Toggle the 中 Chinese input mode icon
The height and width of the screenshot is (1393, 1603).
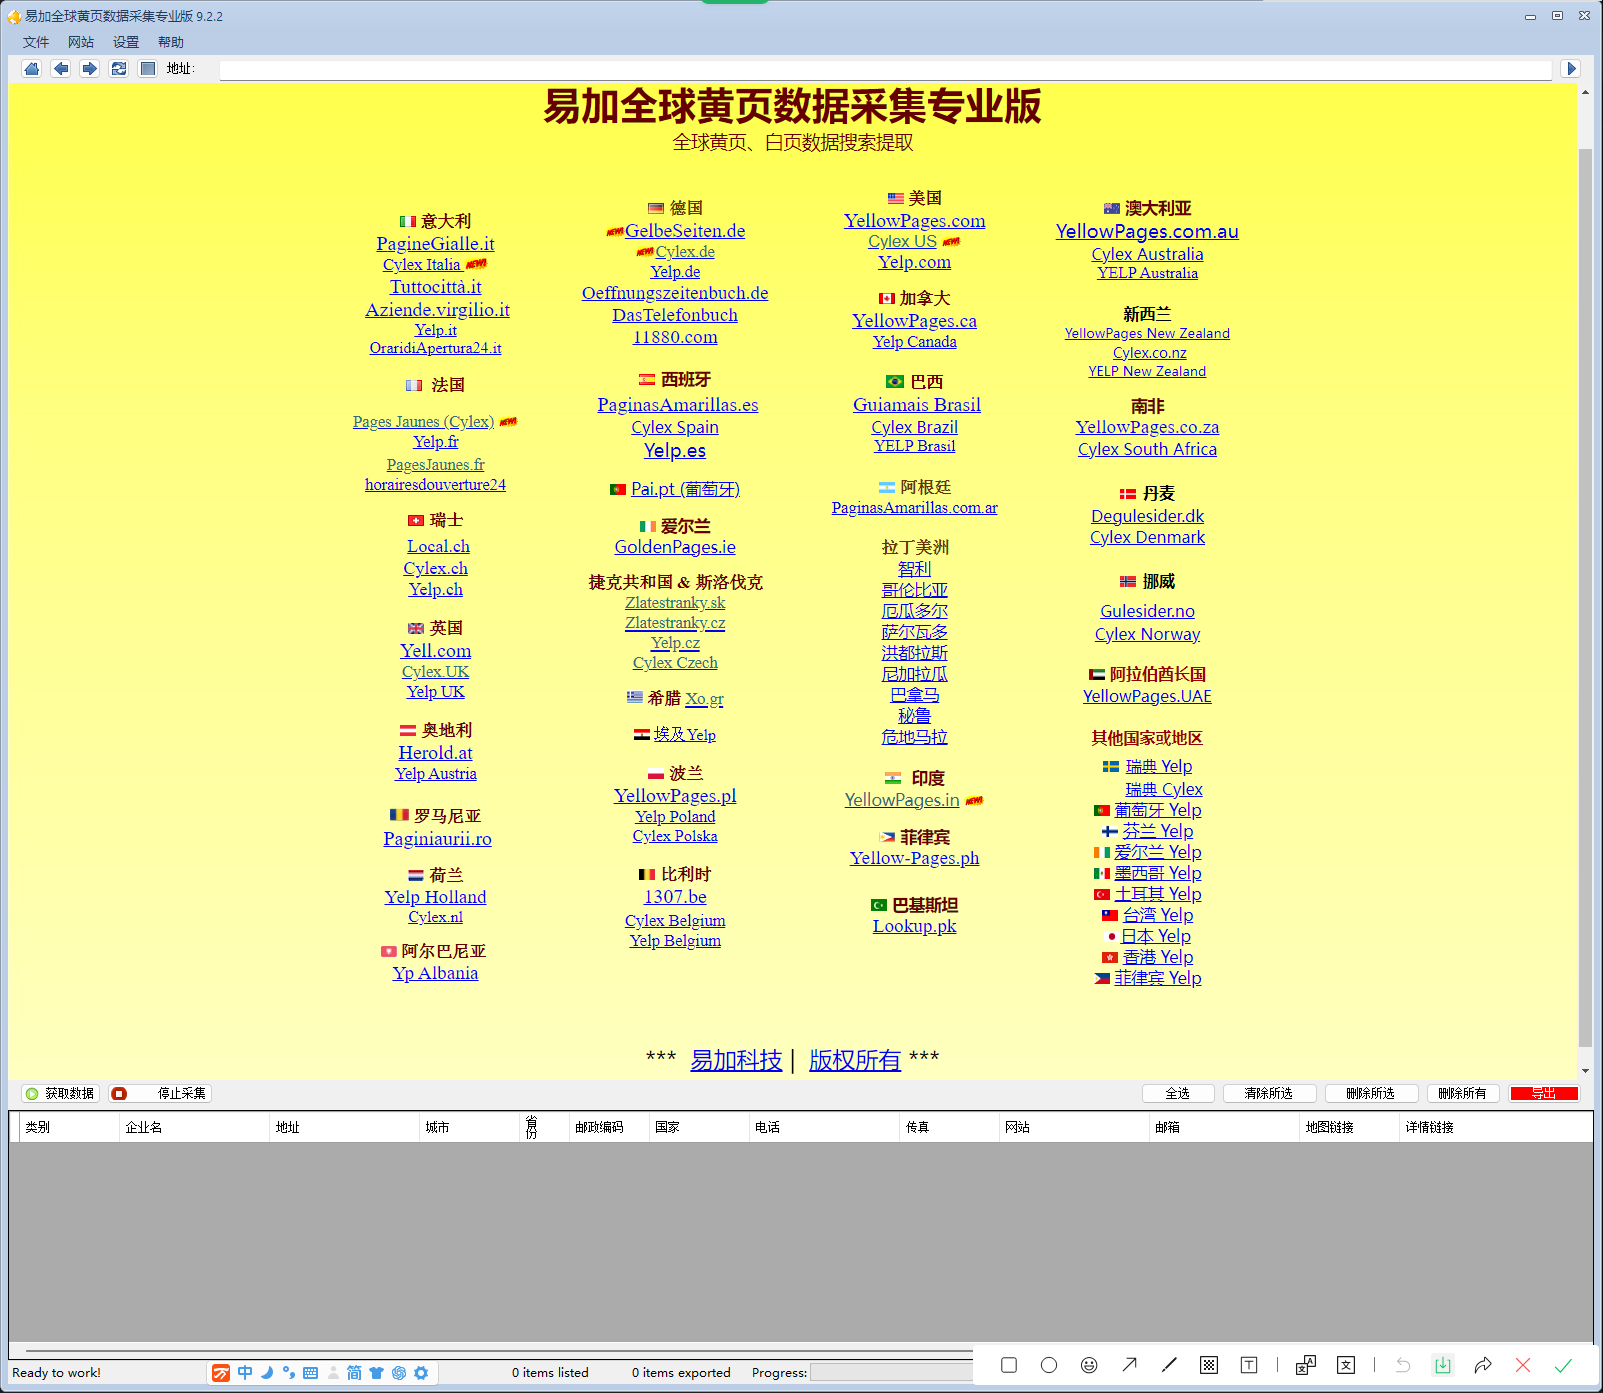[x=245, y=1373]
